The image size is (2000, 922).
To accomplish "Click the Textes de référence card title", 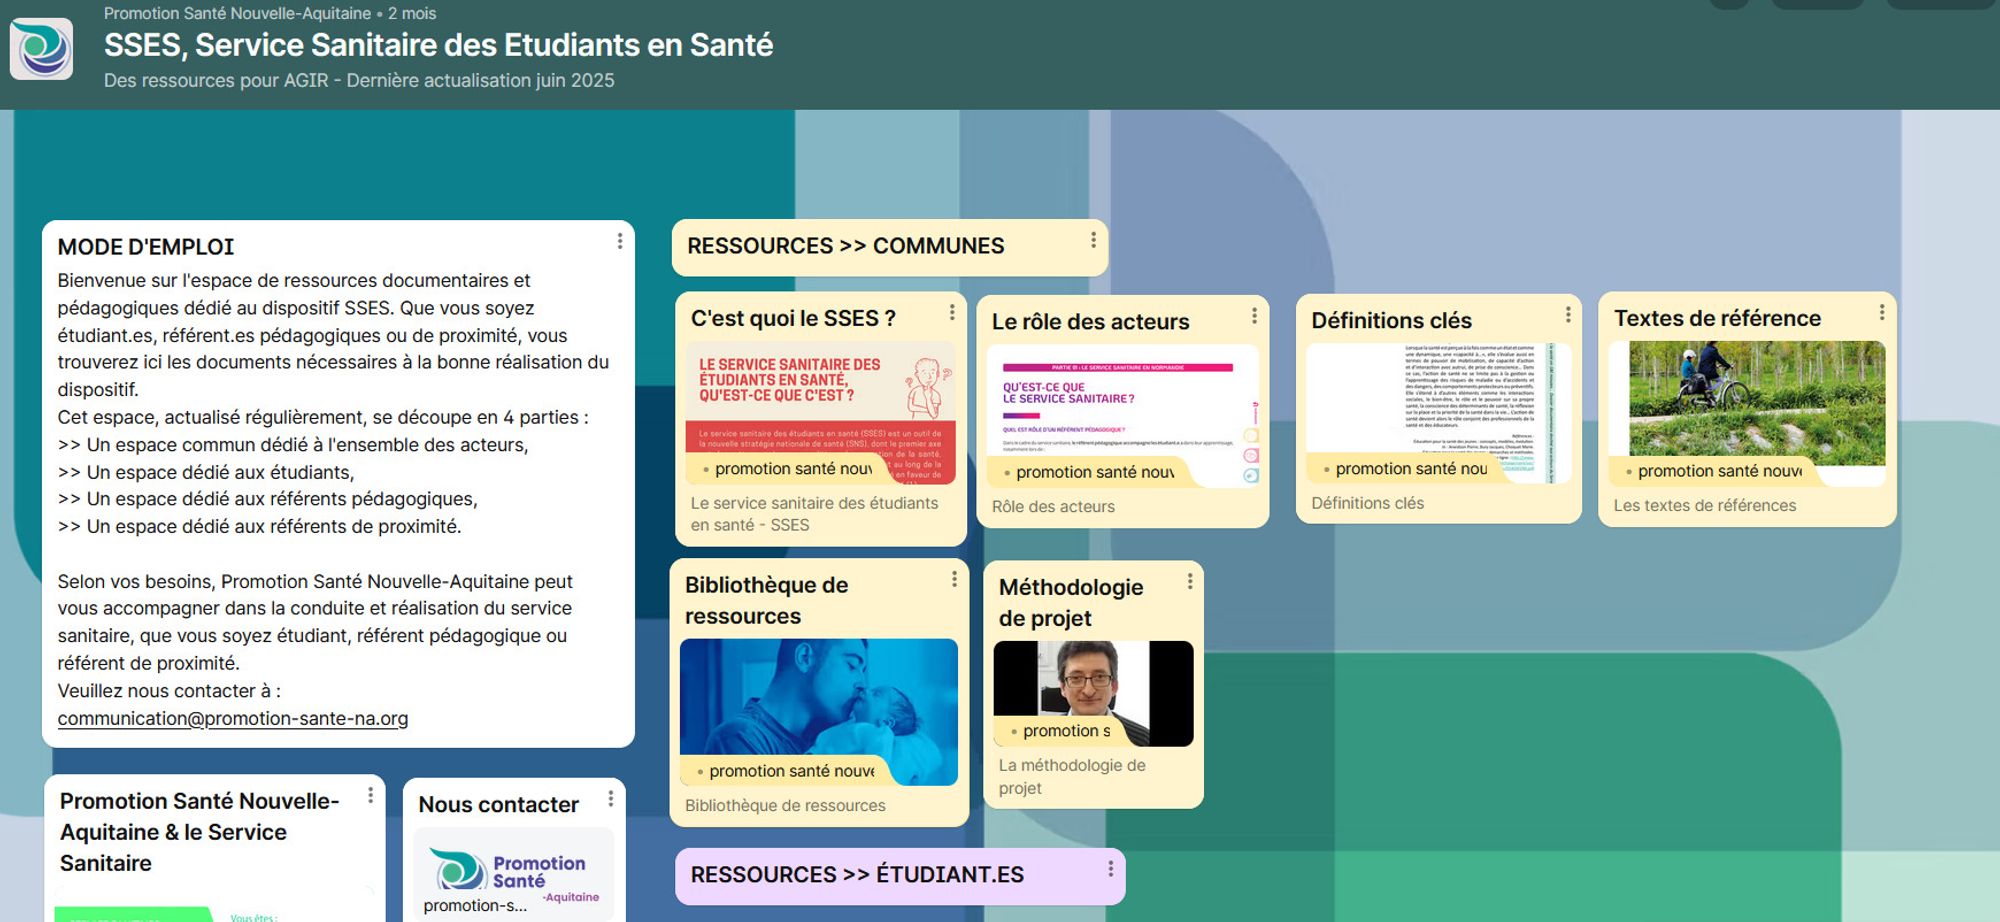I will pos(1717,318).
